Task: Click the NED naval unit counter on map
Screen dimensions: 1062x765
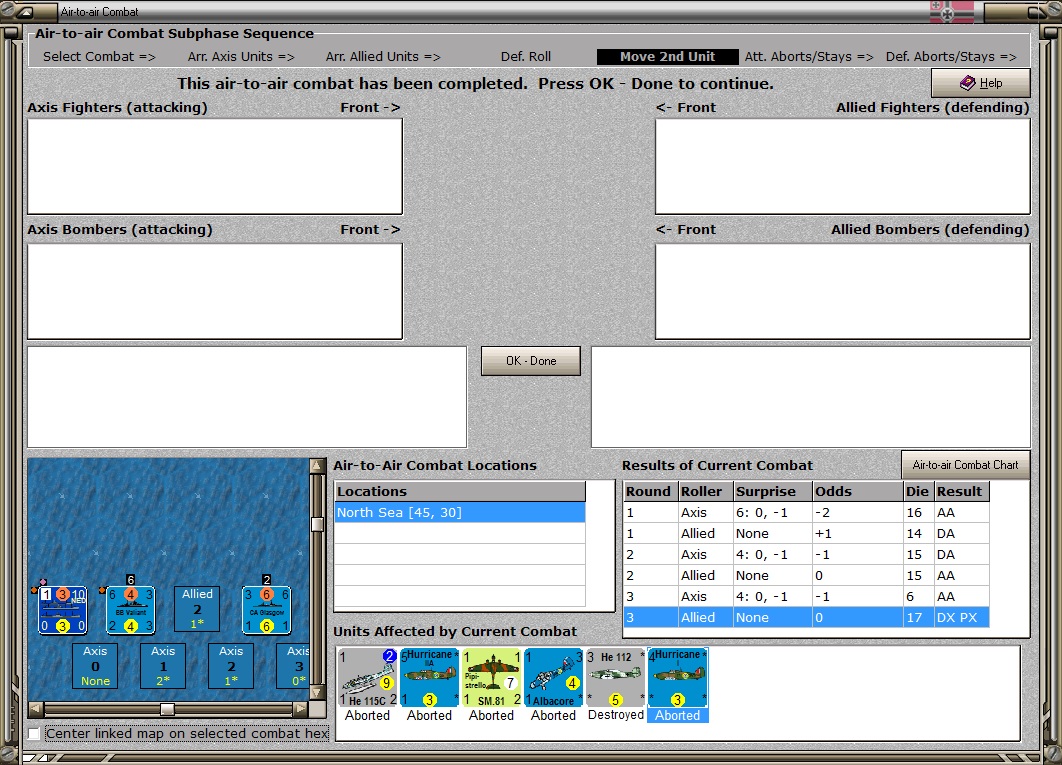Action: 62,610
